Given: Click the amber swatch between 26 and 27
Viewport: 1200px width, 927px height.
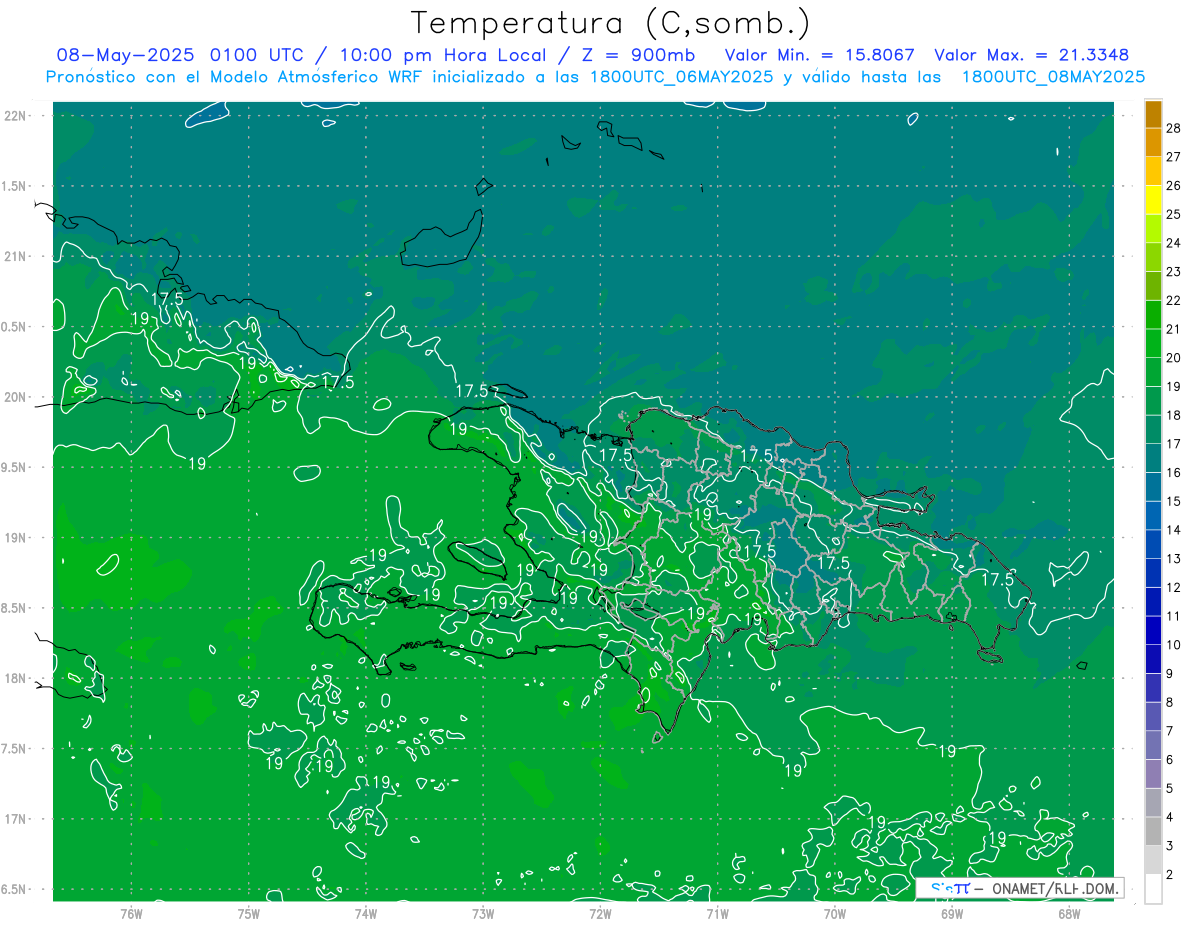Looking at the screenshot, I should (x=1153, y=171).
